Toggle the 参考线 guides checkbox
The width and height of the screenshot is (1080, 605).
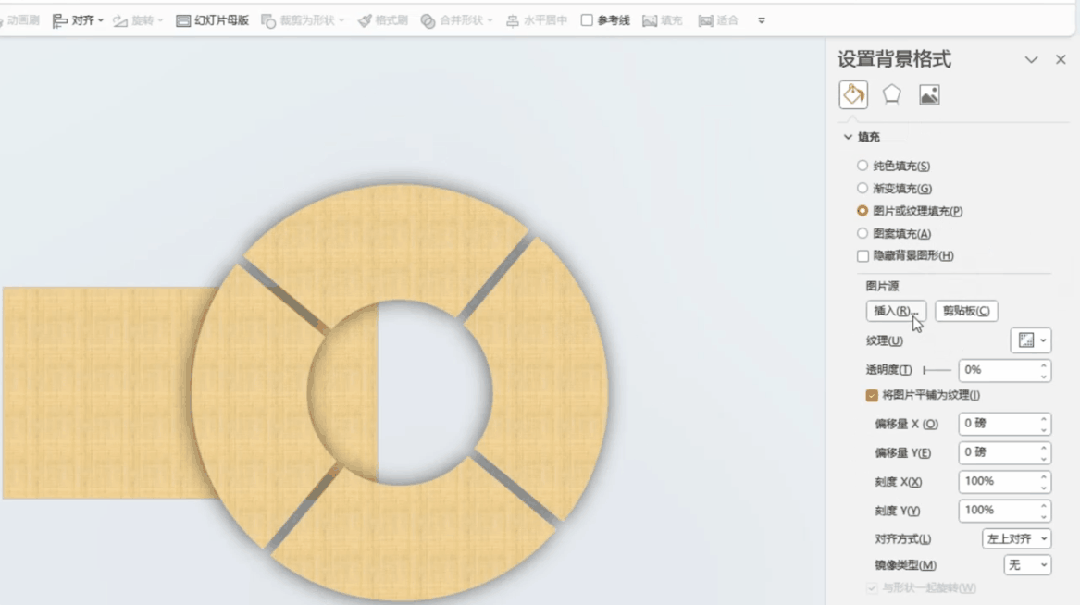[x=586, y=21]
